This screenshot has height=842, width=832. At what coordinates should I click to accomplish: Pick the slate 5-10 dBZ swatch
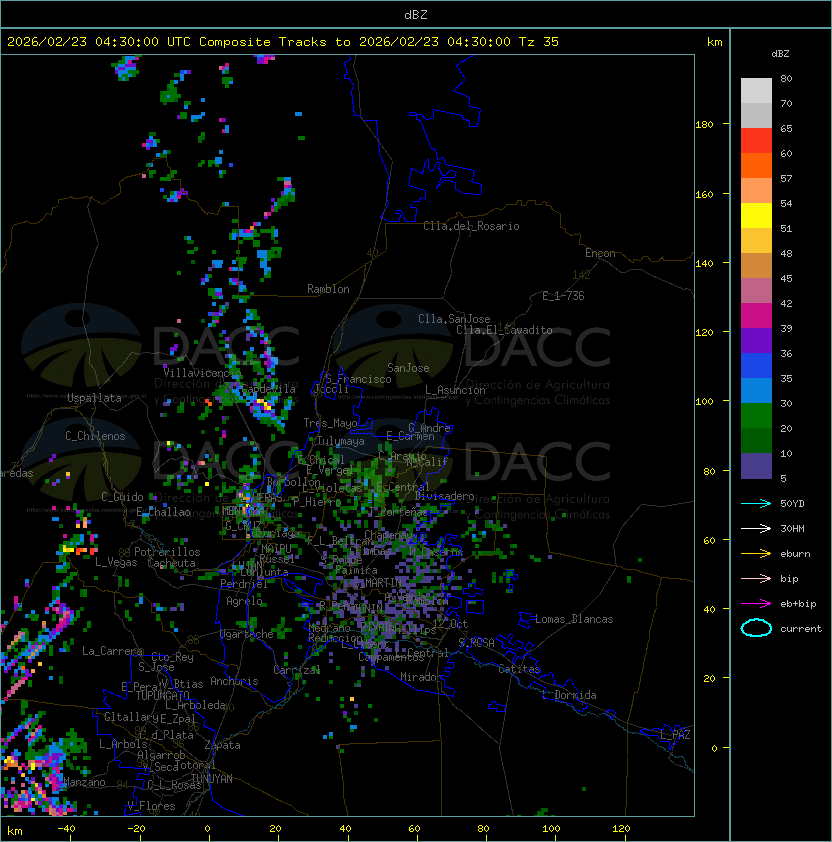(x=756, y=466)
